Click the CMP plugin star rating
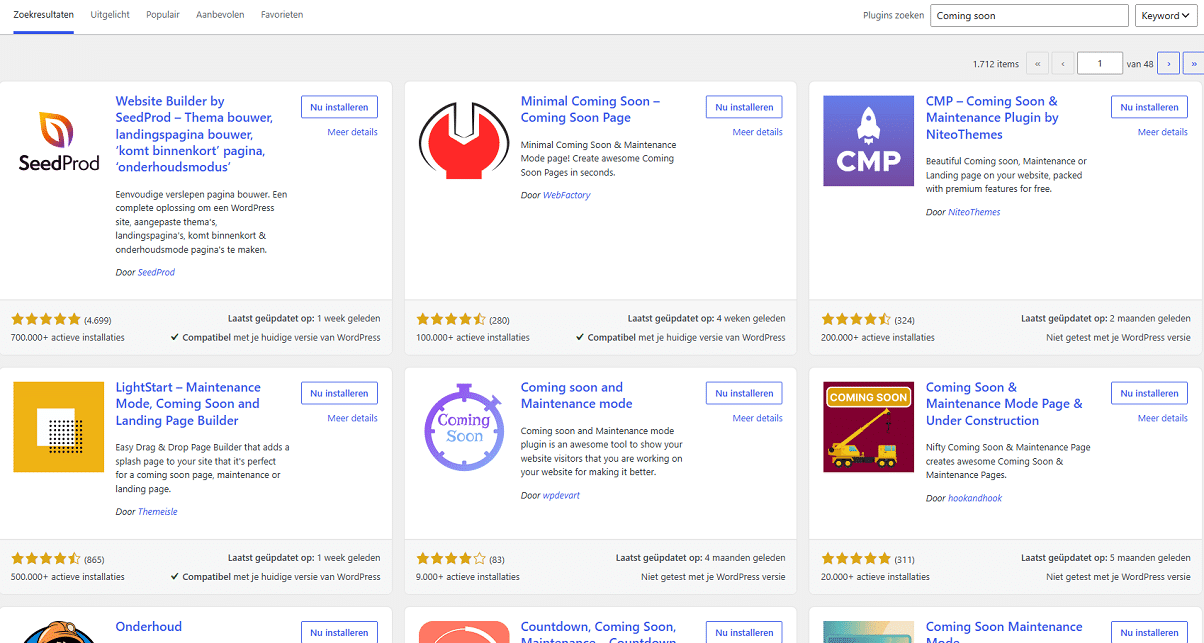Viewport: 1204px width, 643px height. [x=856, y=320]
